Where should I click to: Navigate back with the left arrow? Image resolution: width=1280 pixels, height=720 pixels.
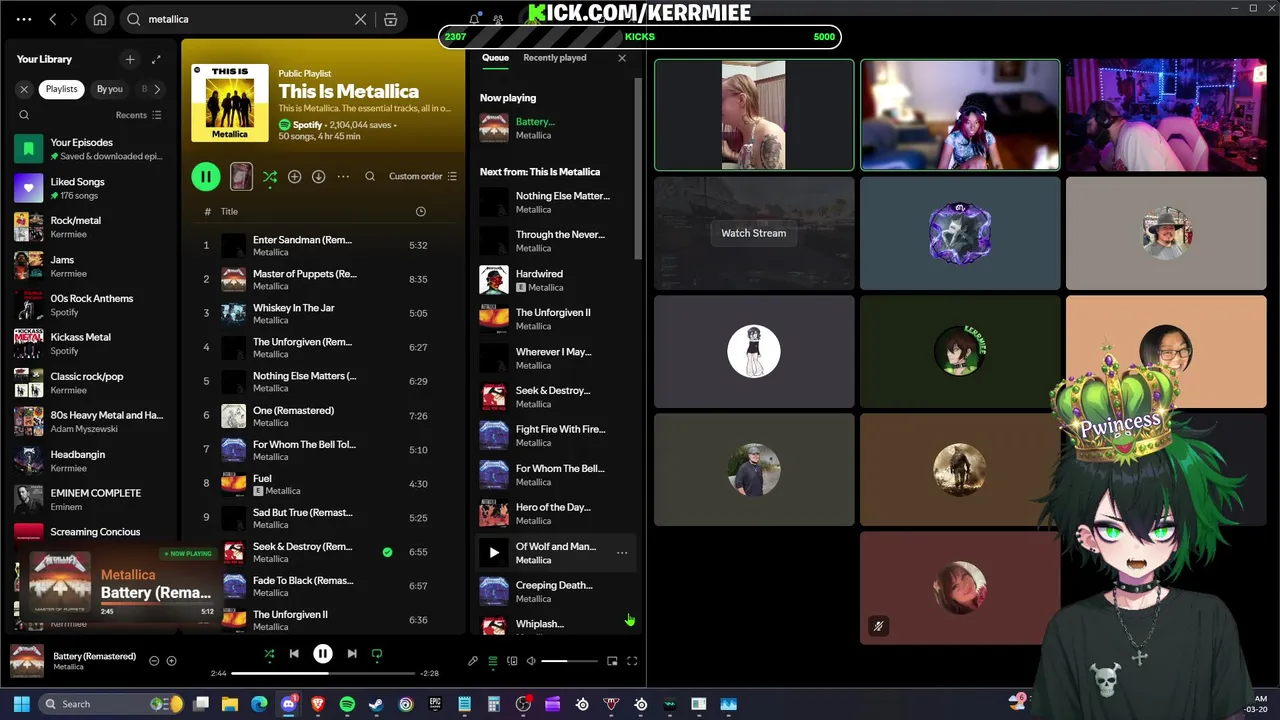click(53, 19)
